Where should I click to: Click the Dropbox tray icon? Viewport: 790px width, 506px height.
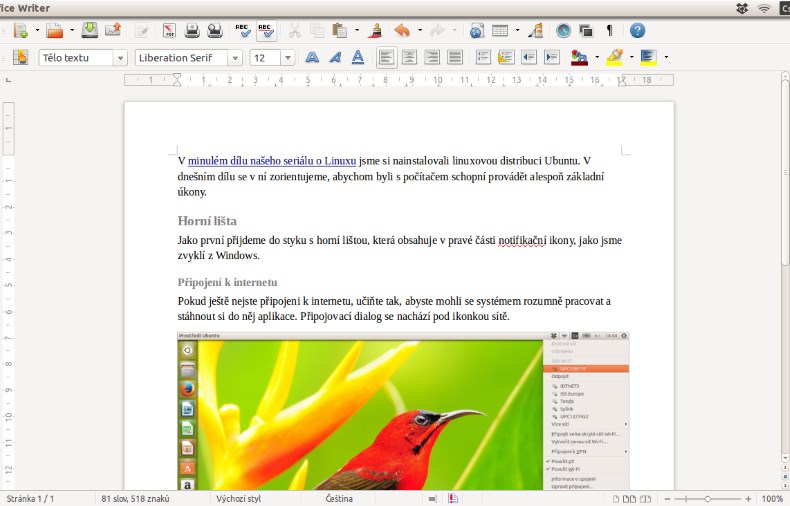pos(742,8)
